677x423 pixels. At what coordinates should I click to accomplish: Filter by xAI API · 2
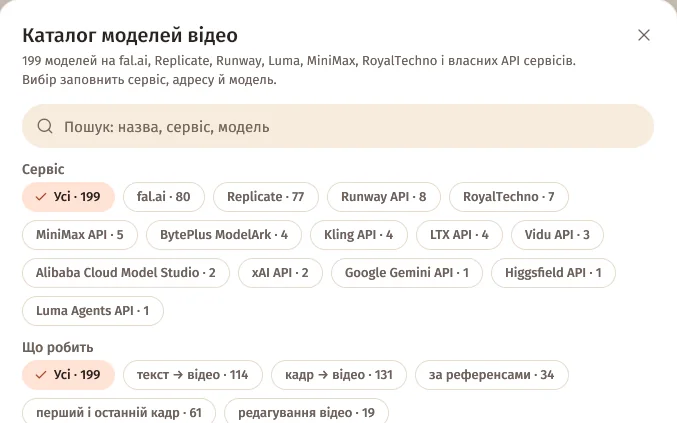280,273
